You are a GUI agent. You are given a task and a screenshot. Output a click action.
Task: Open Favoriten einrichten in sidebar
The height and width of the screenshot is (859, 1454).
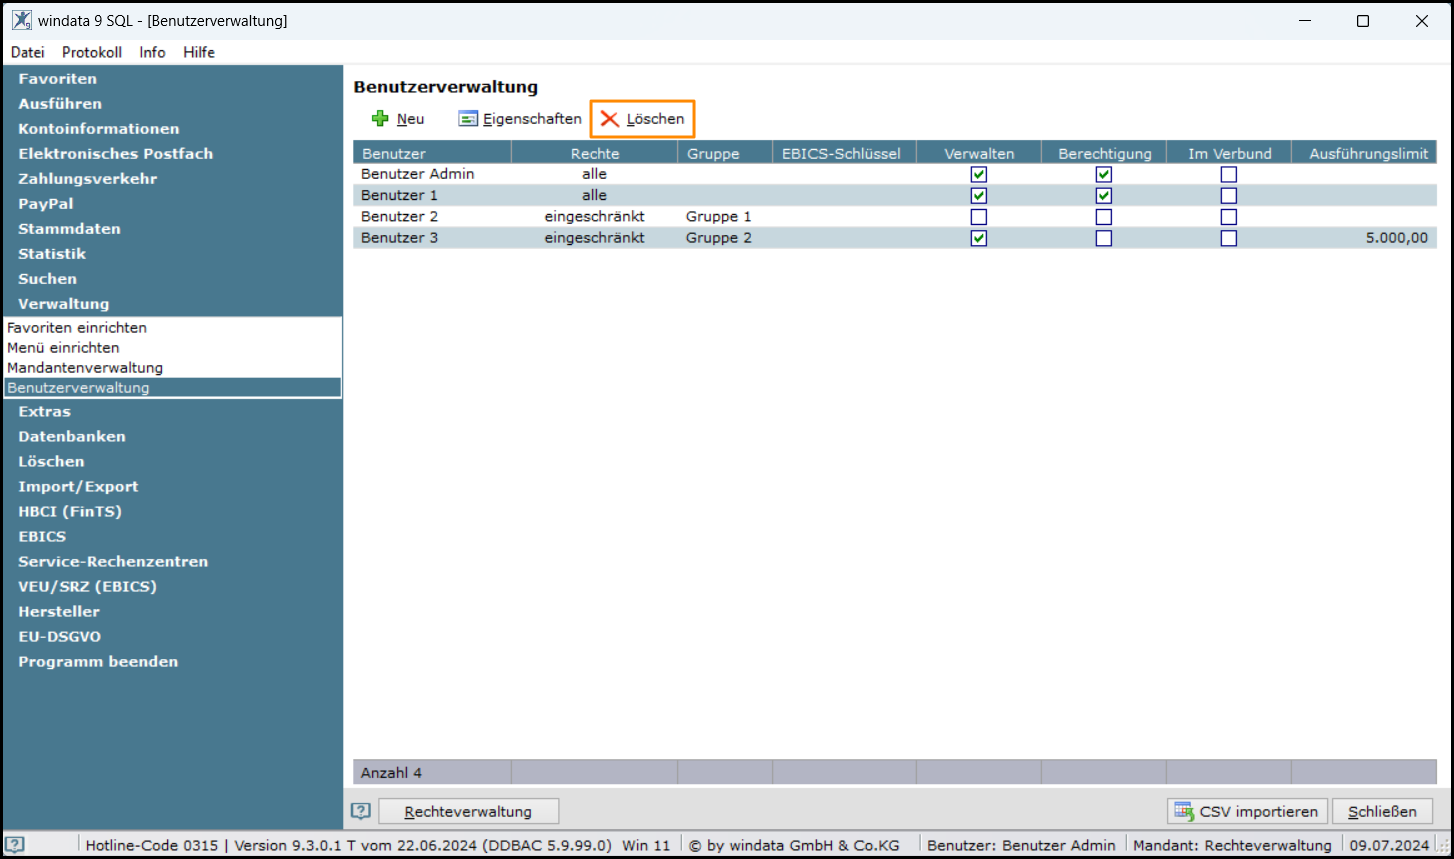(77, 328)
